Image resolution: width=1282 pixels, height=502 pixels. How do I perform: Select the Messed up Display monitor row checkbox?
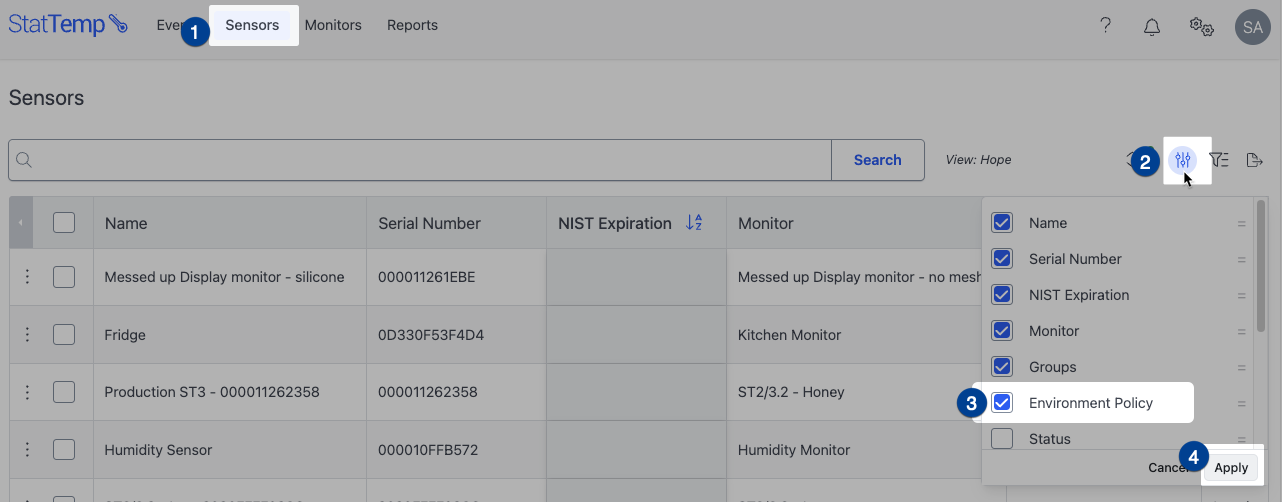(x=64, y=277)
